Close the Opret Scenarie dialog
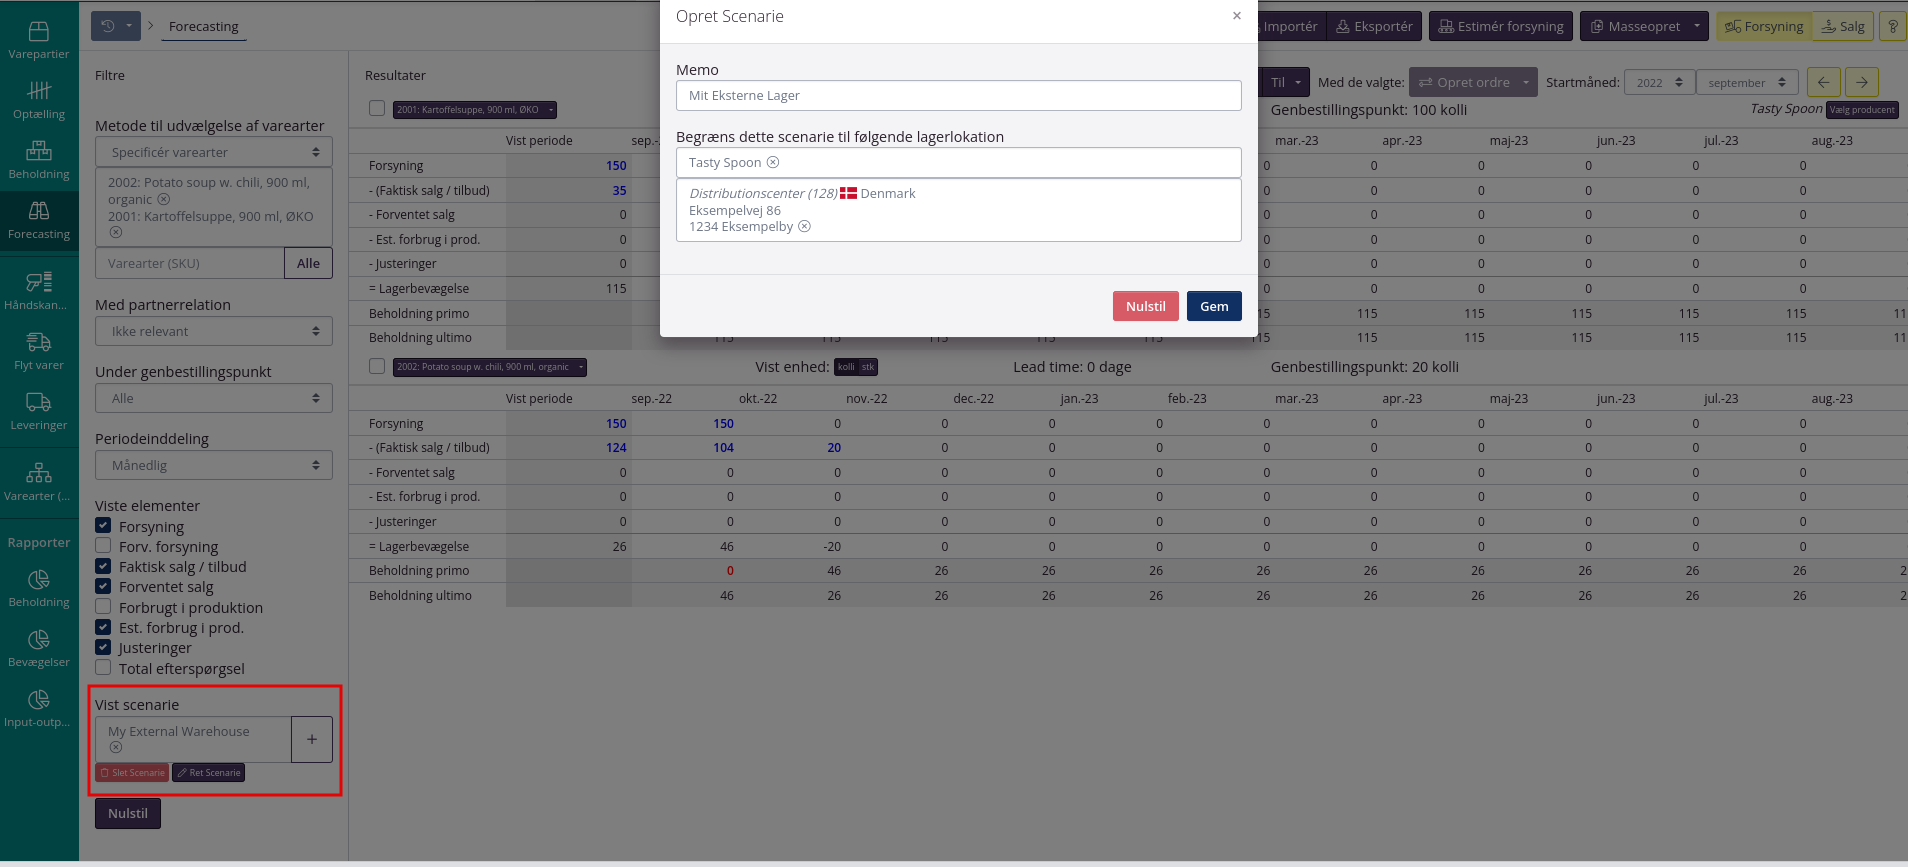This screenshot has width=1908, height=867. [1237, 16]
